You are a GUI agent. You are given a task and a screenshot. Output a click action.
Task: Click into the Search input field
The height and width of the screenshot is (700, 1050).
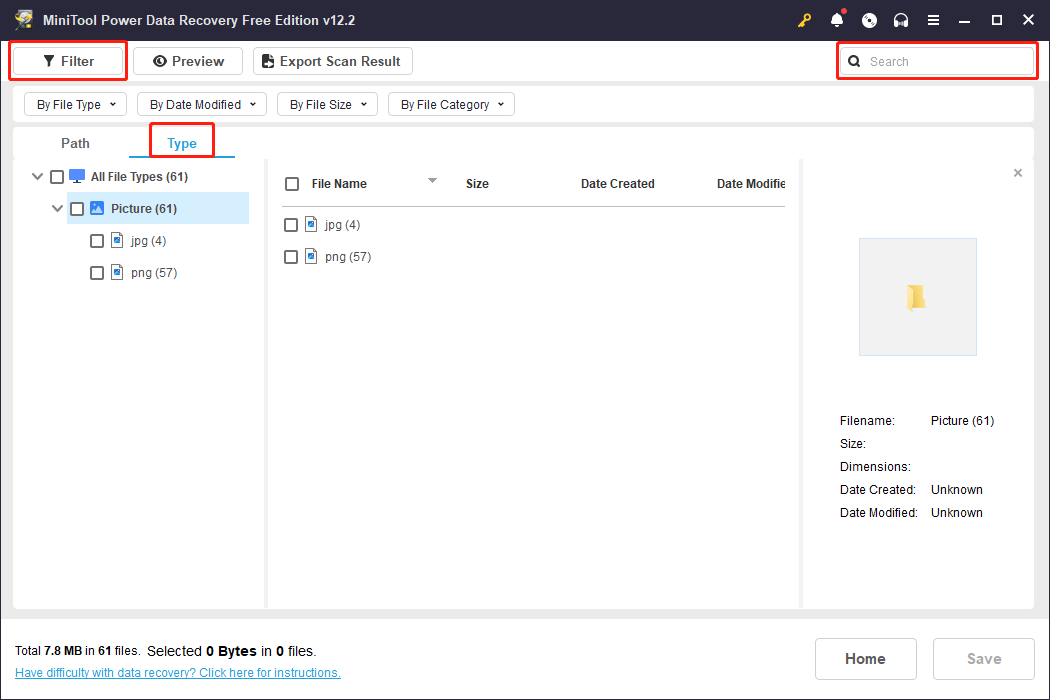pos(937,62)
